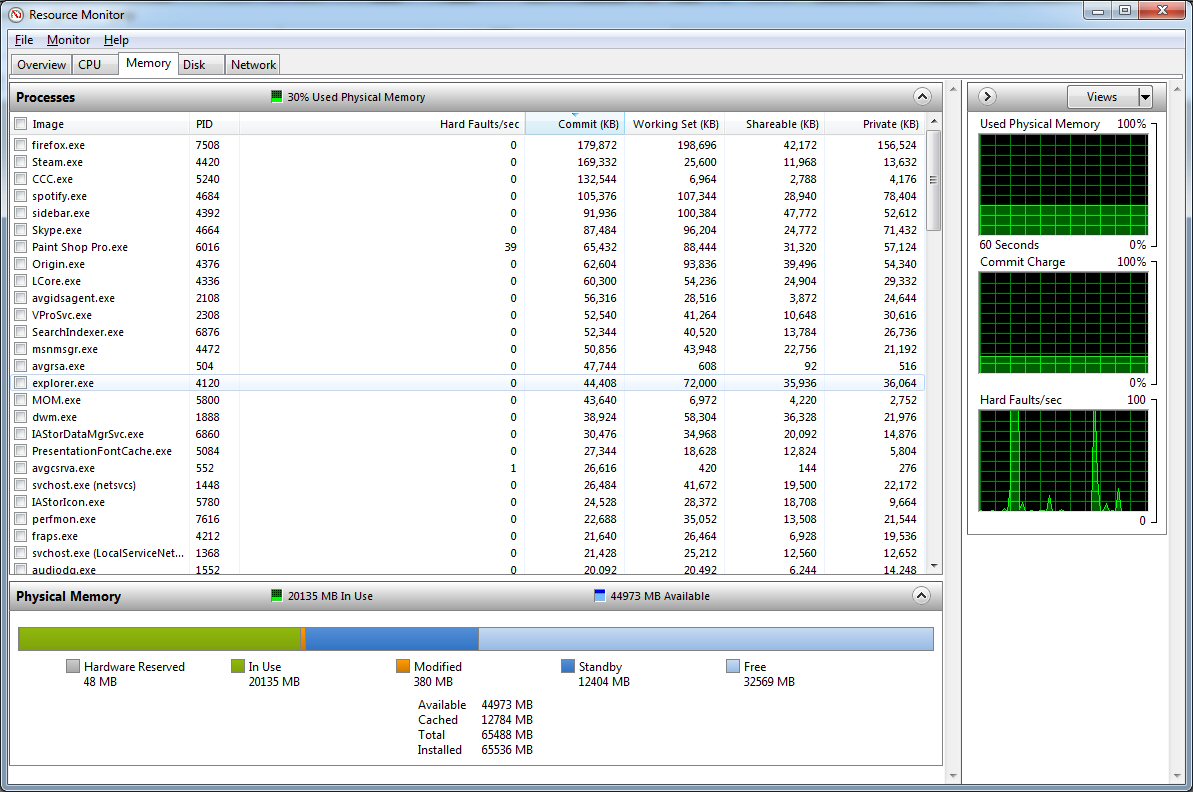
Task: Click the msnmsgr.exe row name
Action: (65, 349)
